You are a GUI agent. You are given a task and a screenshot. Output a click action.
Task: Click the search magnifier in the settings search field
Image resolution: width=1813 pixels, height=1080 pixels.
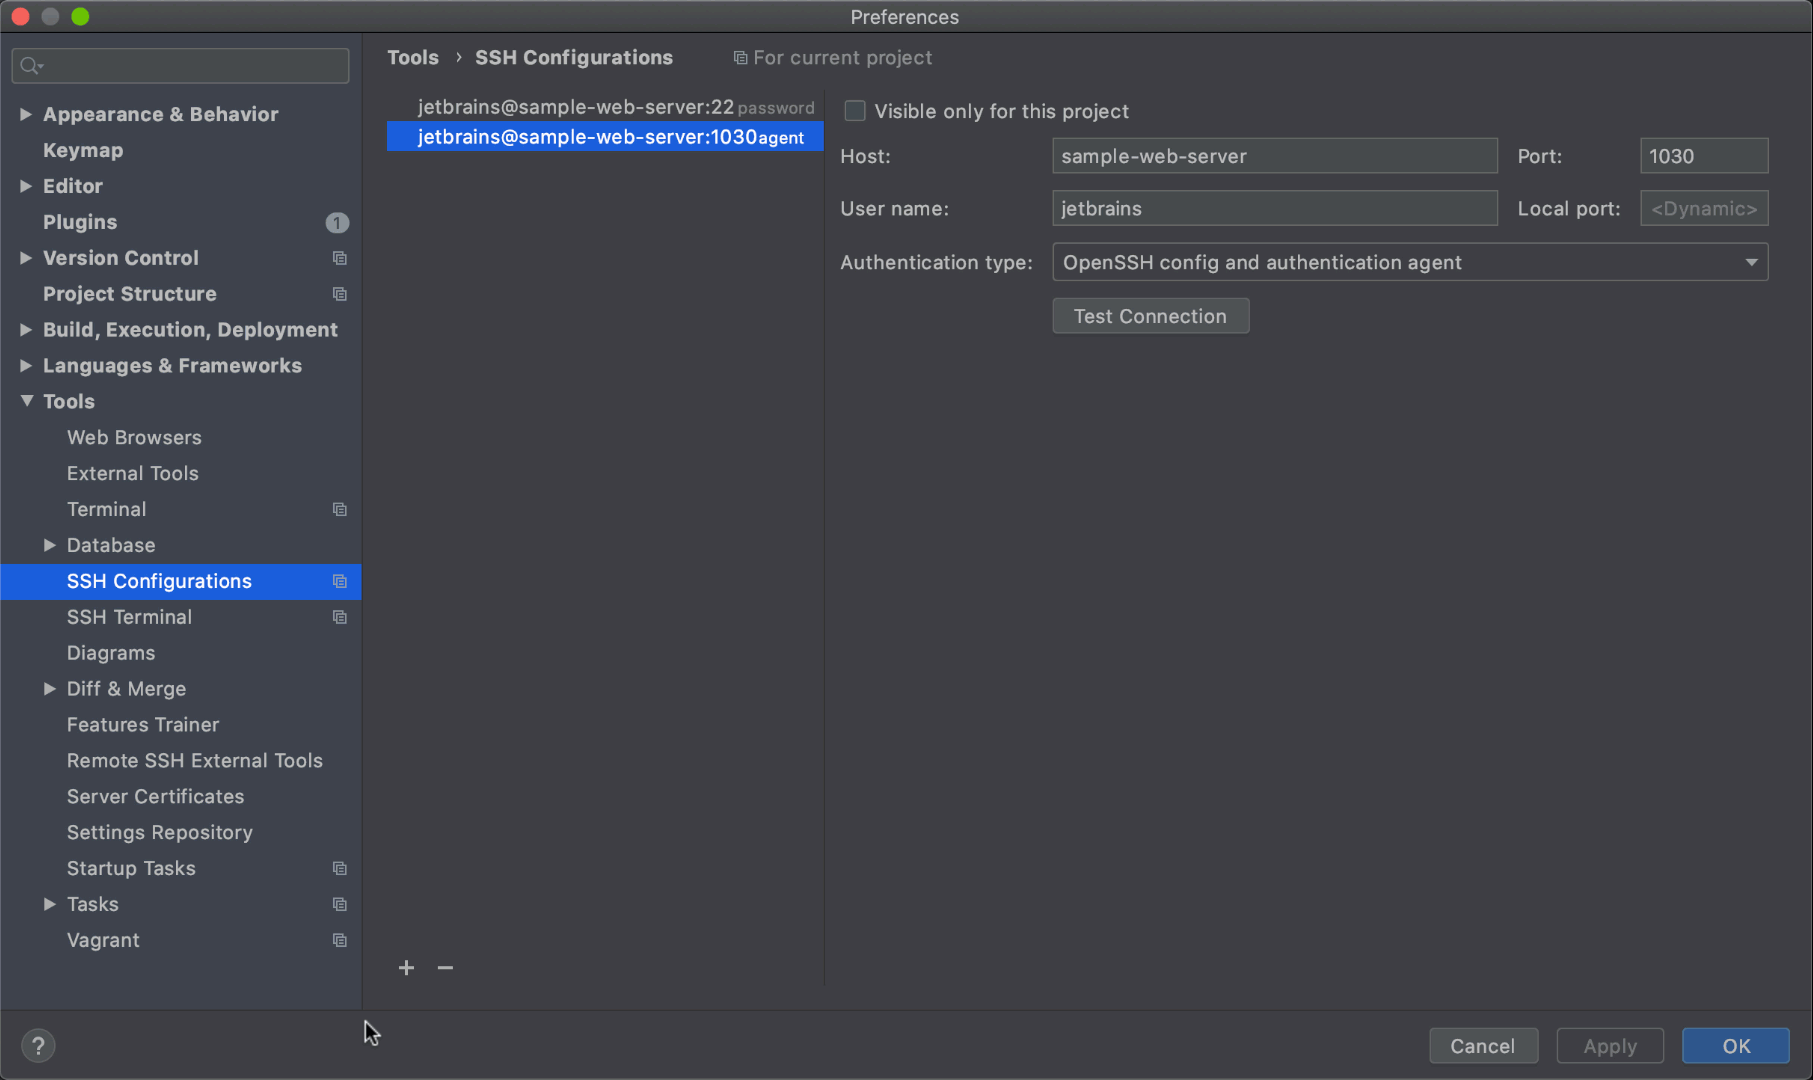click(x=29, y=65)
